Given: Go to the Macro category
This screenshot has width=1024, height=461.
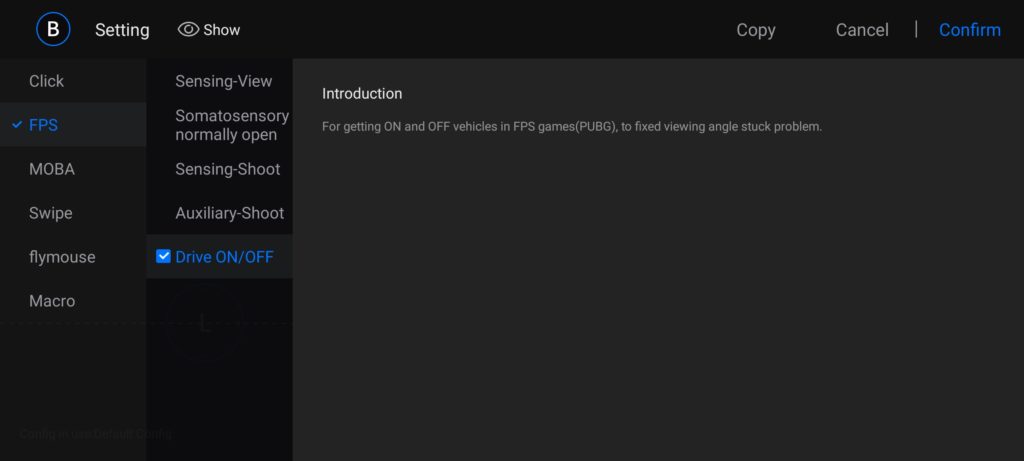Looking at the screenshot, I should click(x=52, y=301).
